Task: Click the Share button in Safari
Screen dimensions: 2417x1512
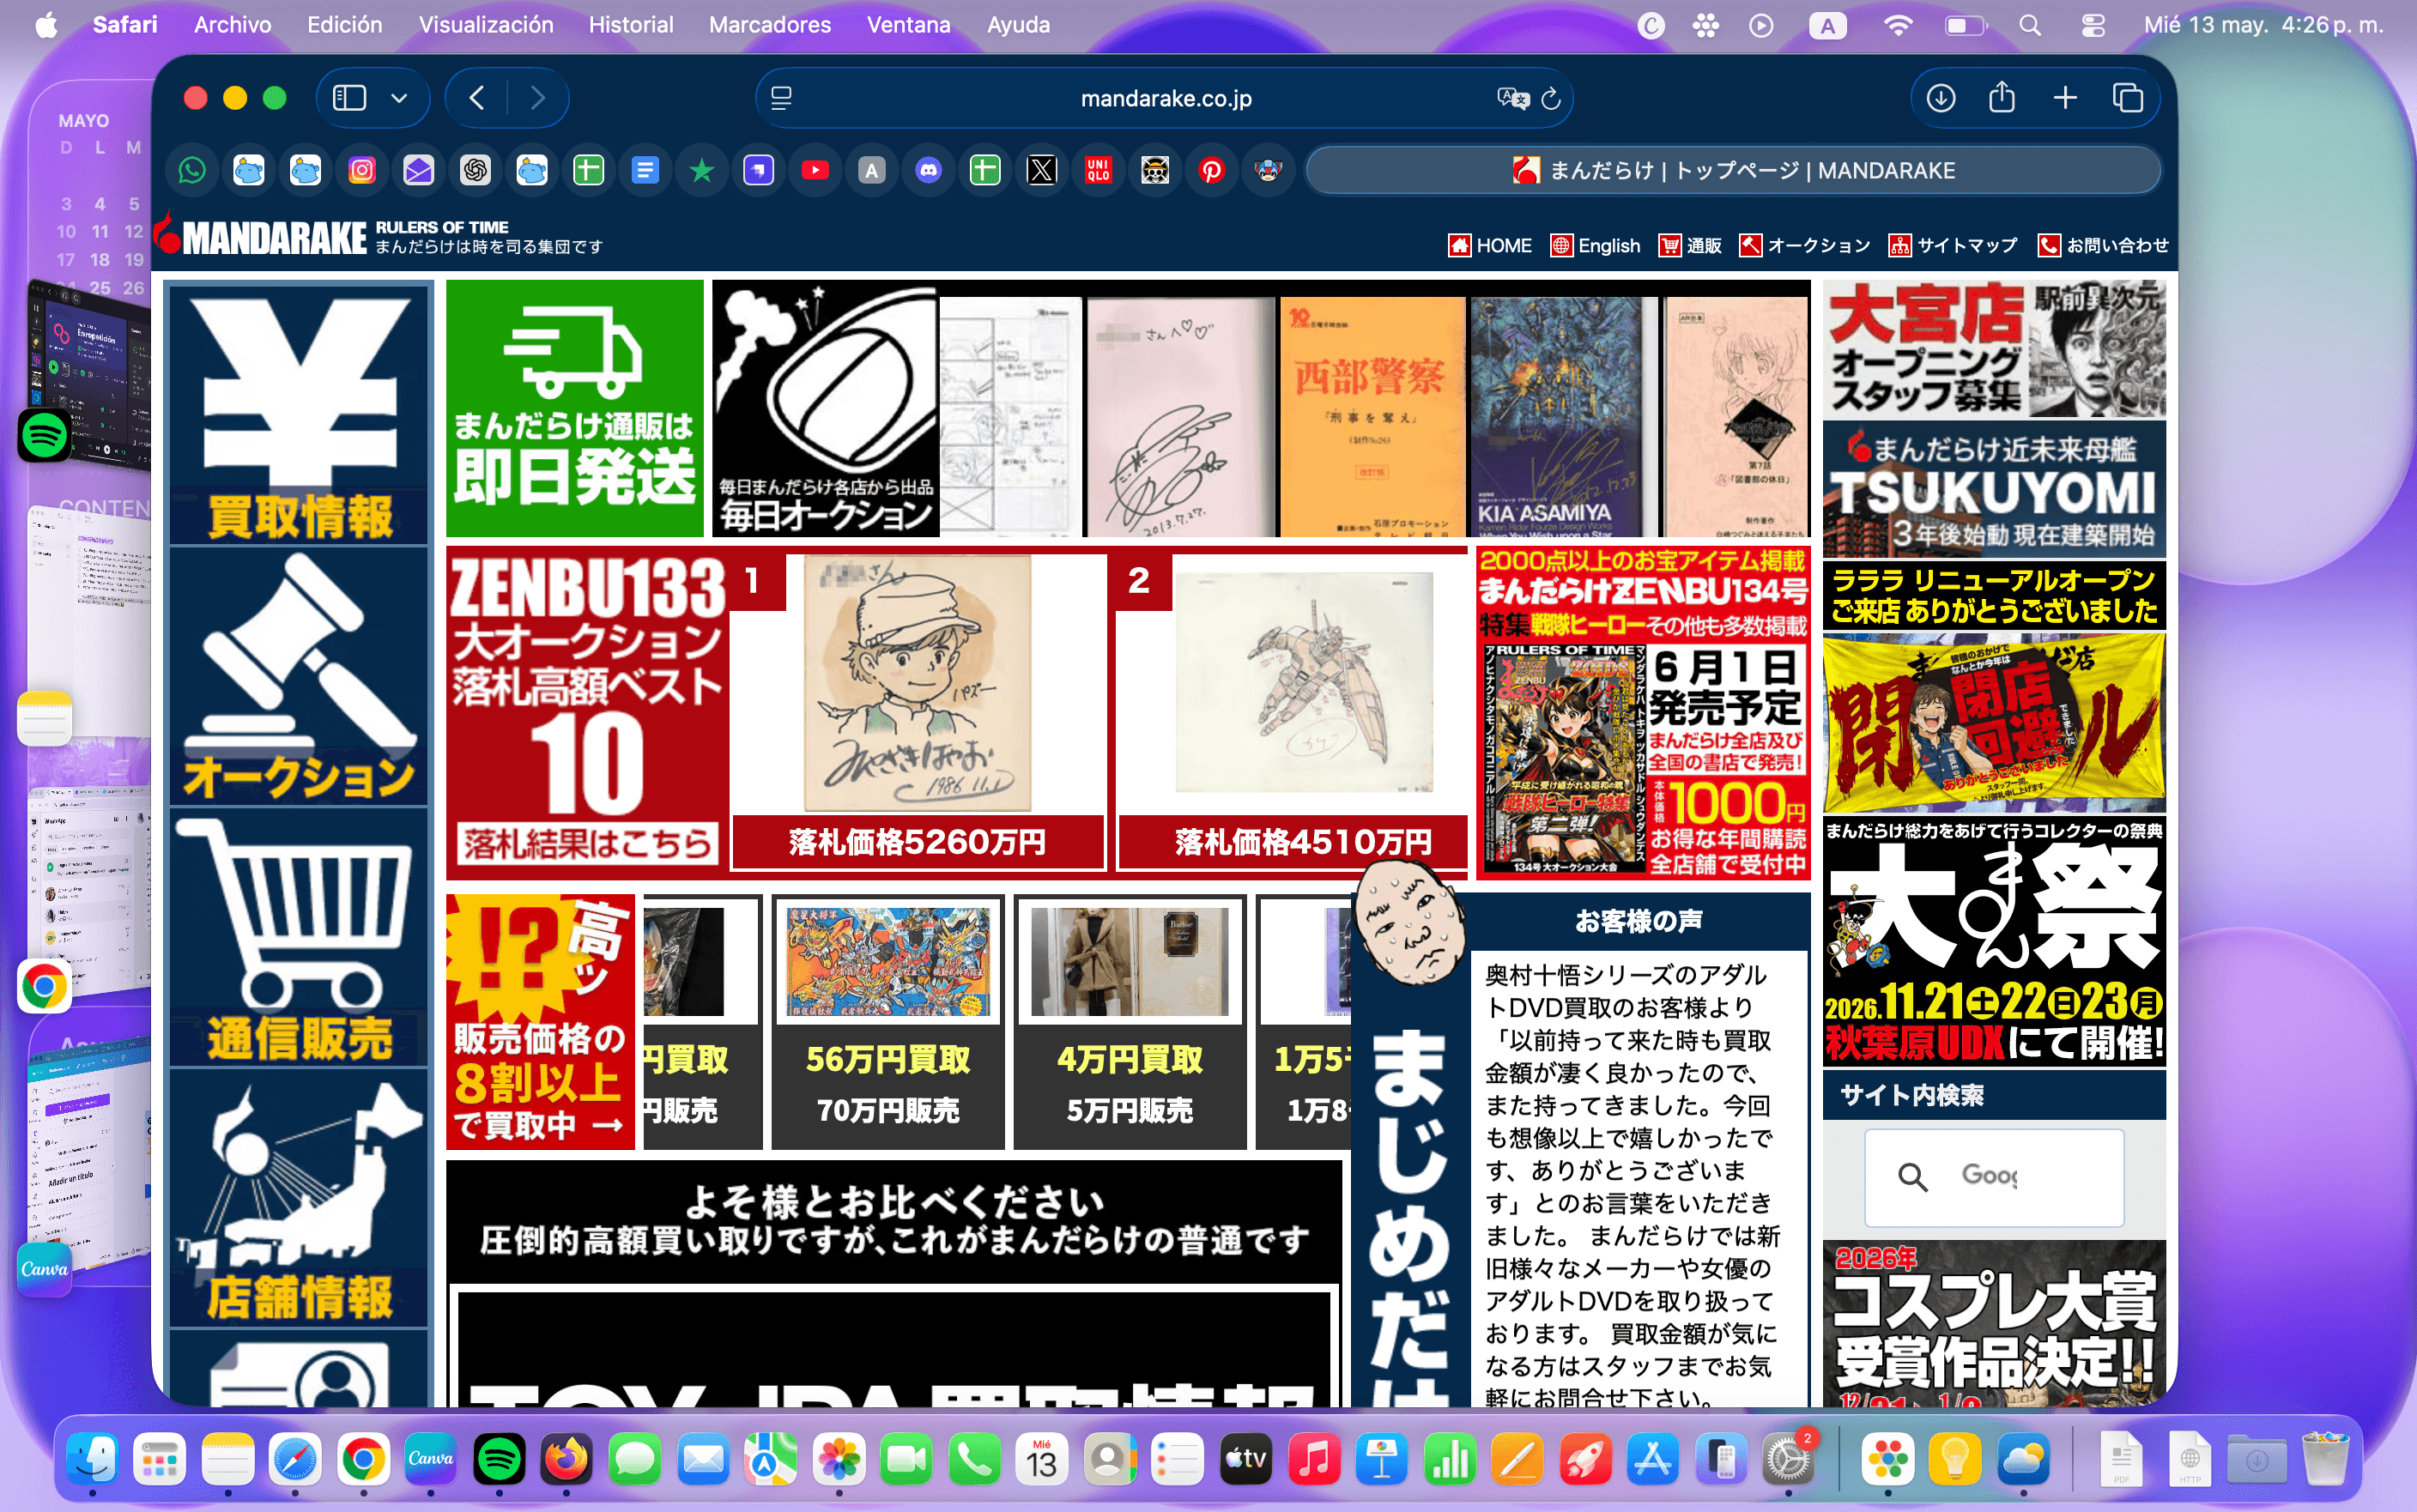Action: tap(2002, 98)
